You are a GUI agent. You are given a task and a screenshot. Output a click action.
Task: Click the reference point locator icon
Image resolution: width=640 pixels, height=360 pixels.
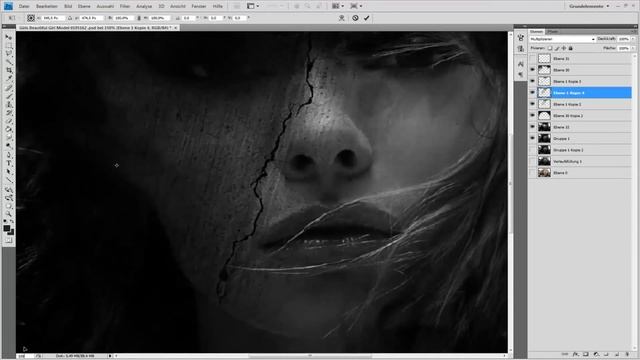[31, 18]
